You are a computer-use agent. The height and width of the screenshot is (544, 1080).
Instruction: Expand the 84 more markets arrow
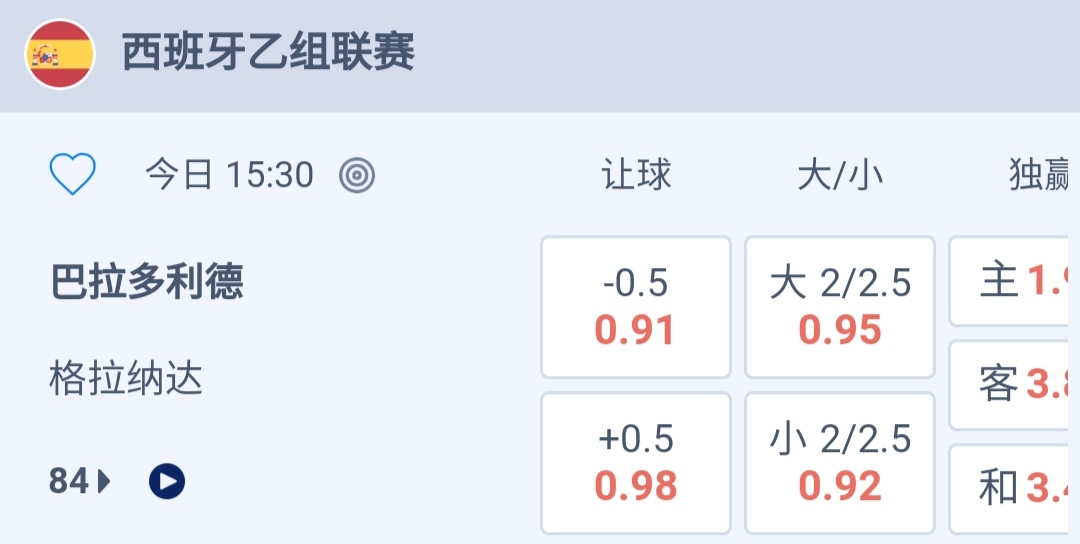[x=104, y=482]
